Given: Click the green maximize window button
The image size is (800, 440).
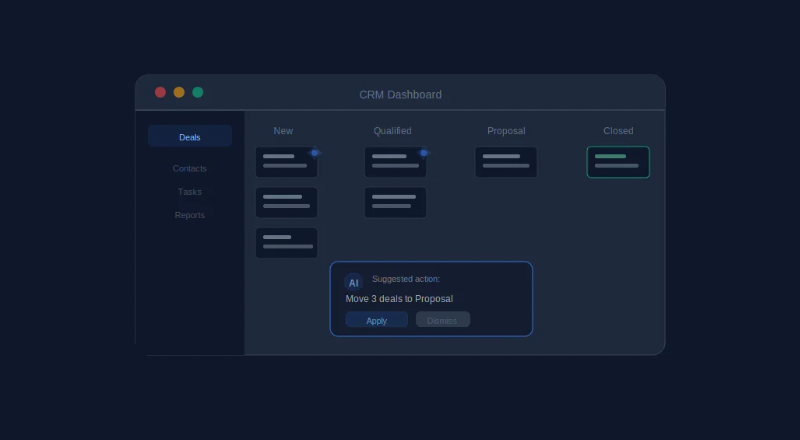Looking at the screenshot, I should tap(198, 92).
